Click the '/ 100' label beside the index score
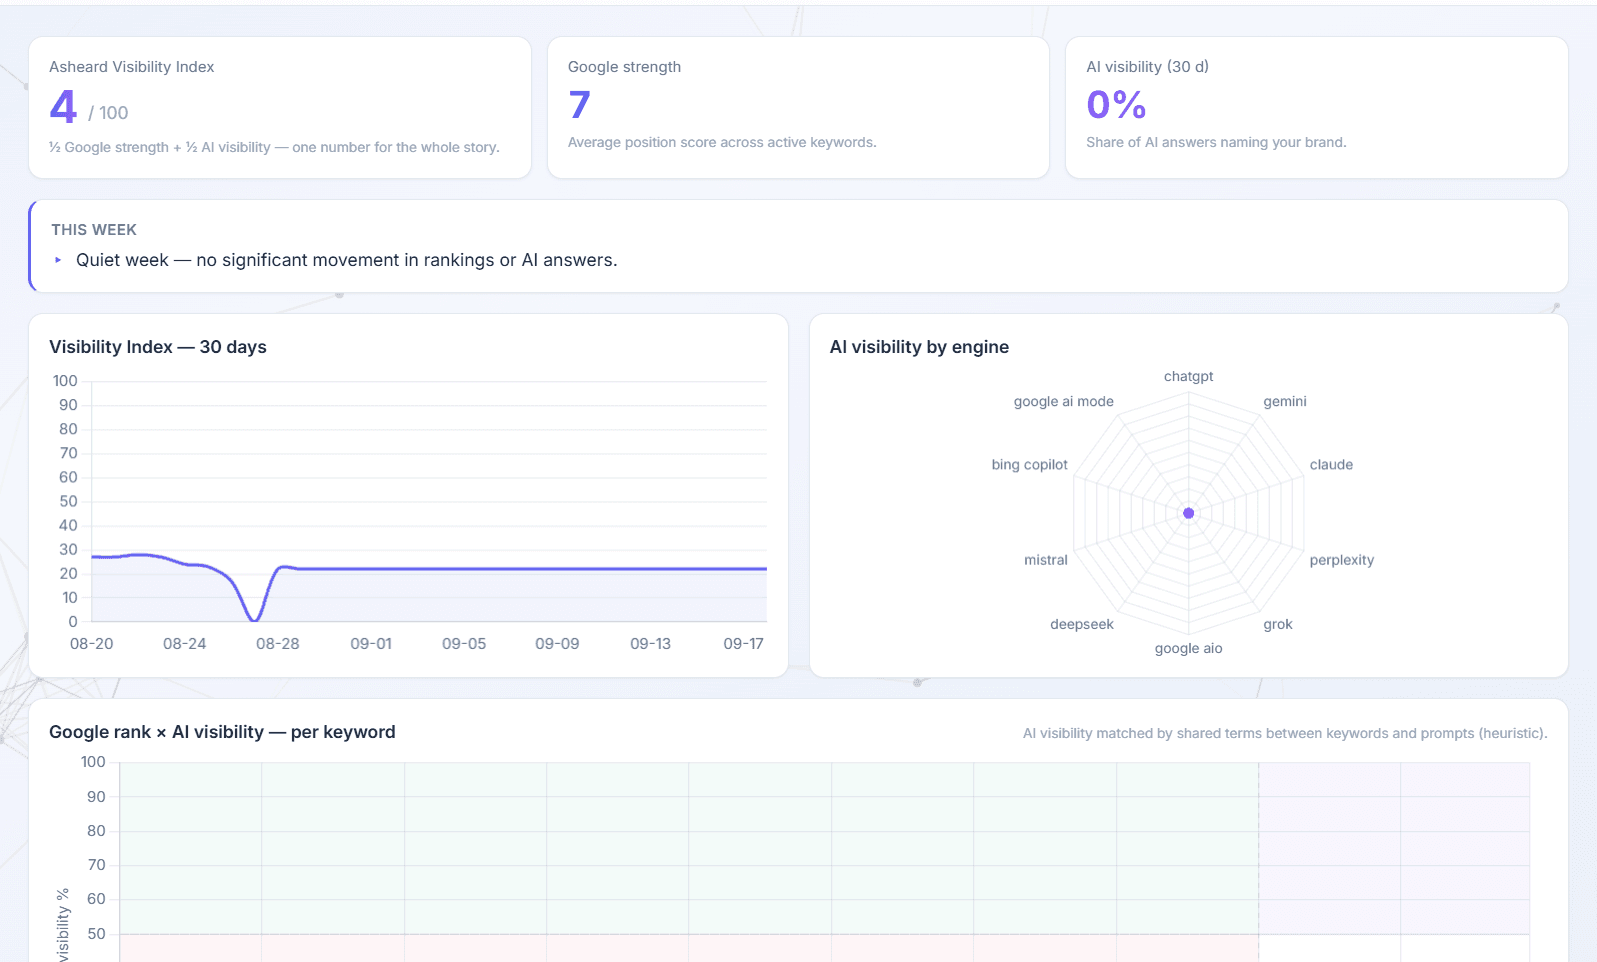Image resolution: width=1597 pixels, height=962 pixels. click(108, 113)
